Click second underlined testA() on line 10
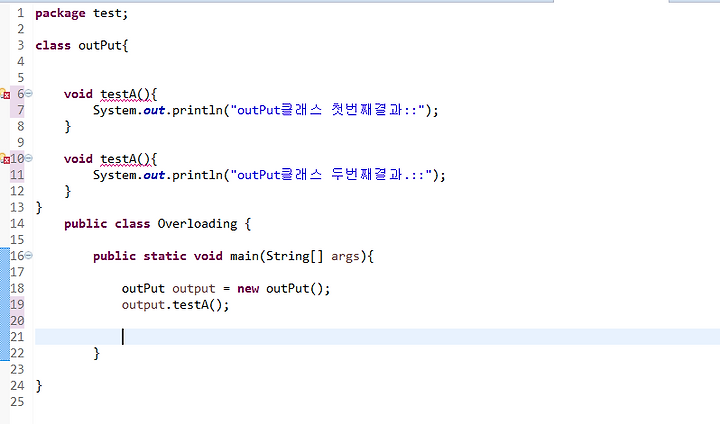The height and width of the screenshot is (424, 720). (x=125, y=159)
